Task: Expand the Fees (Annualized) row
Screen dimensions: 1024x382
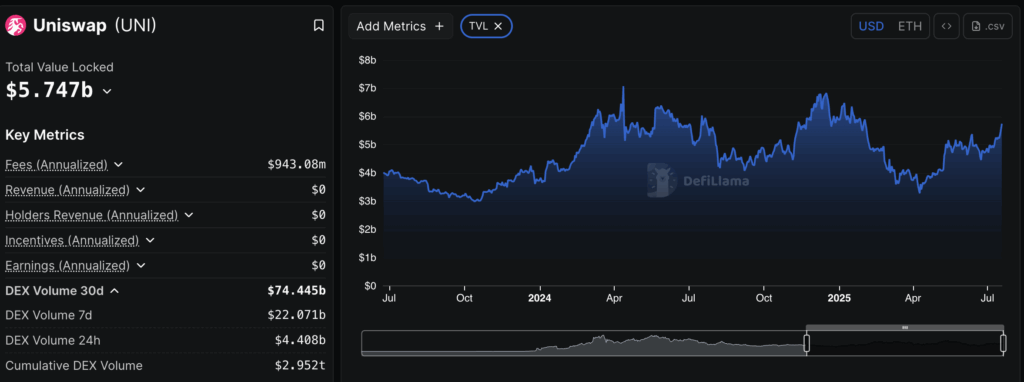Action: pyautogui.click(x=118, y=165)
